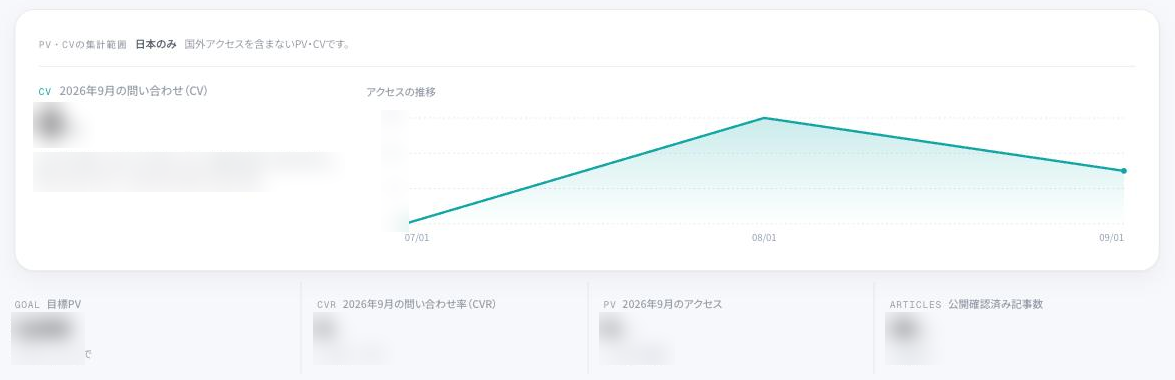
Task: Click the PV・CVの集計範囲 label
Action: (82, 44)
